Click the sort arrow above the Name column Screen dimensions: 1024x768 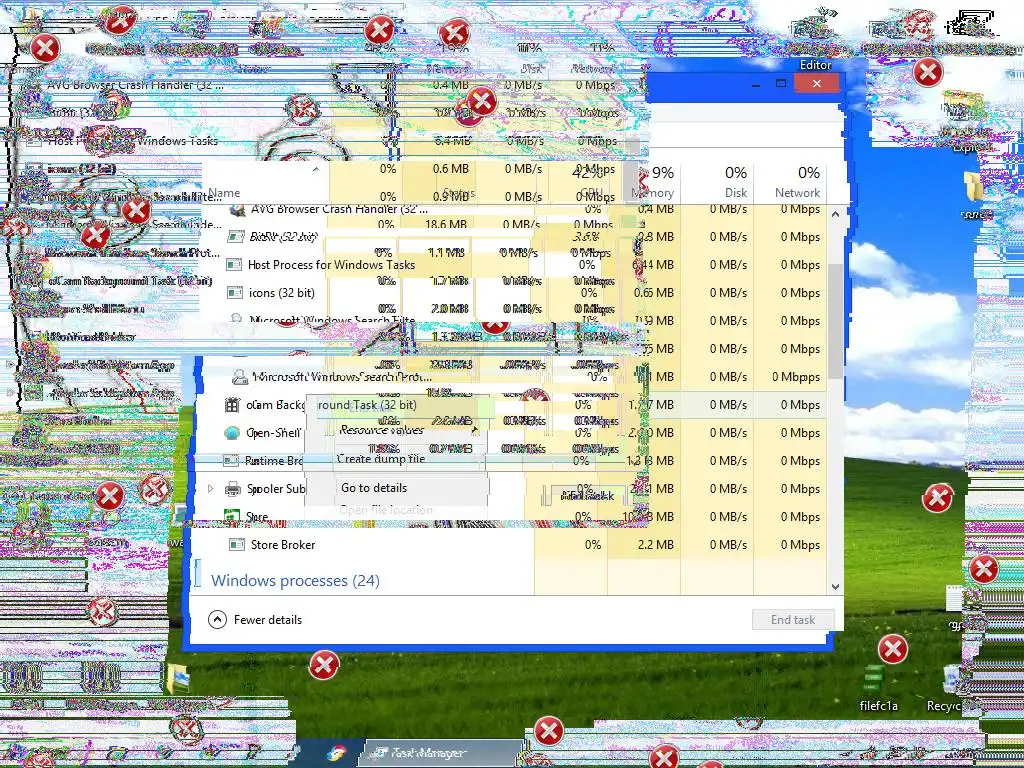316,169
